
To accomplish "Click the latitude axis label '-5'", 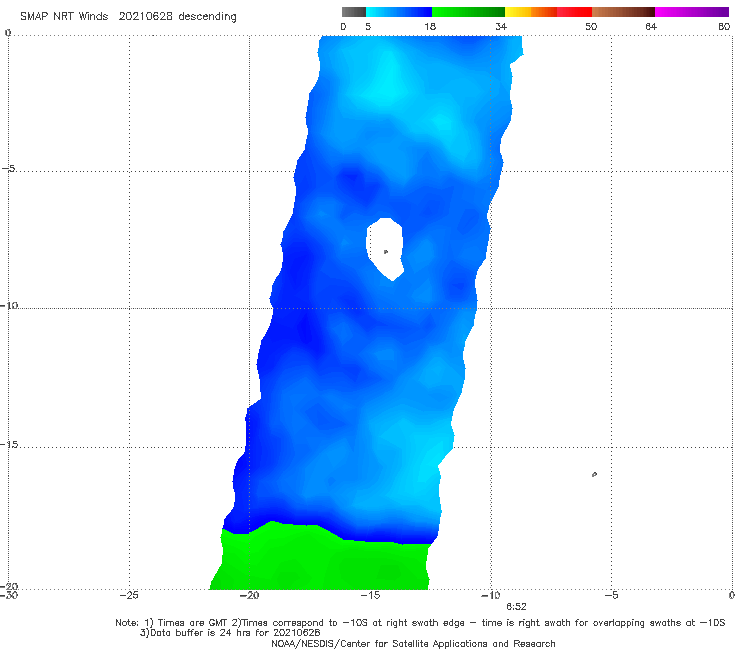I will coord(8,169).
